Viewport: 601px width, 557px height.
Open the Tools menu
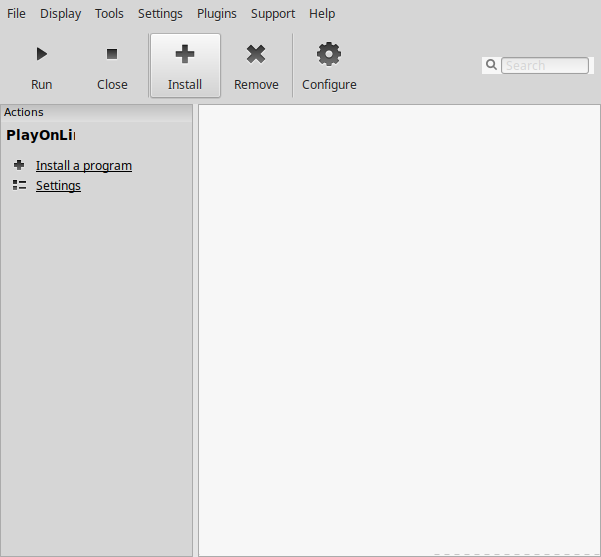(x=109, y=13)
